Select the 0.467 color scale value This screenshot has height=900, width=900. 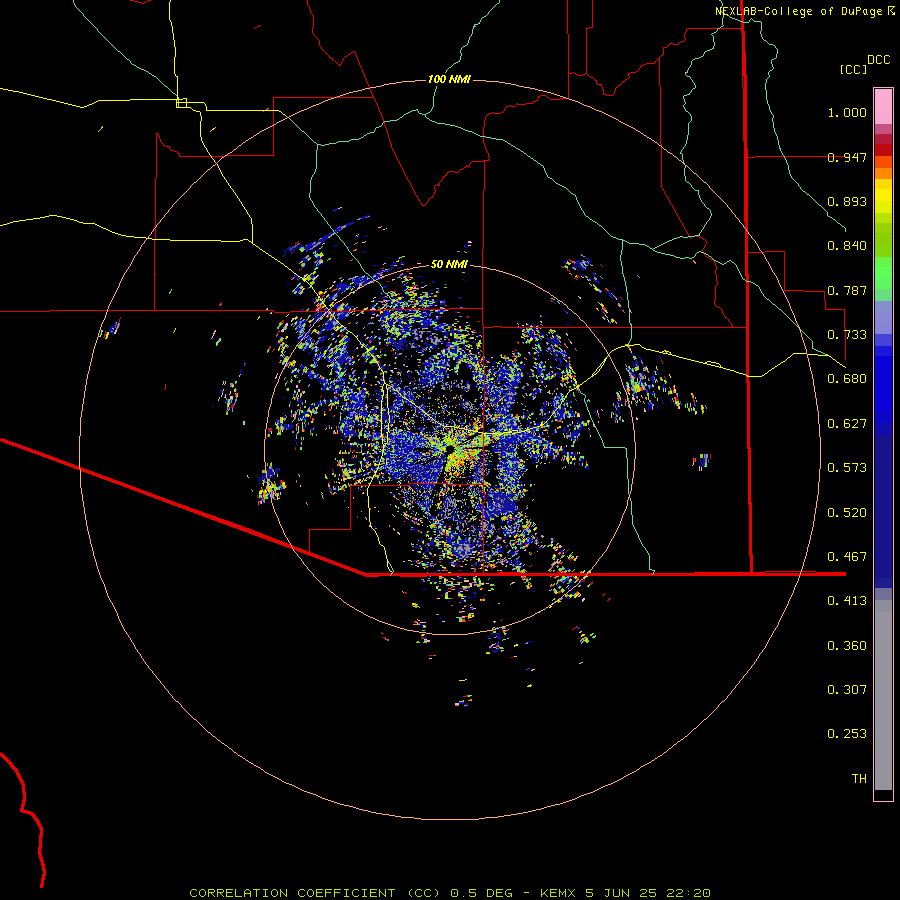[847, 557]
